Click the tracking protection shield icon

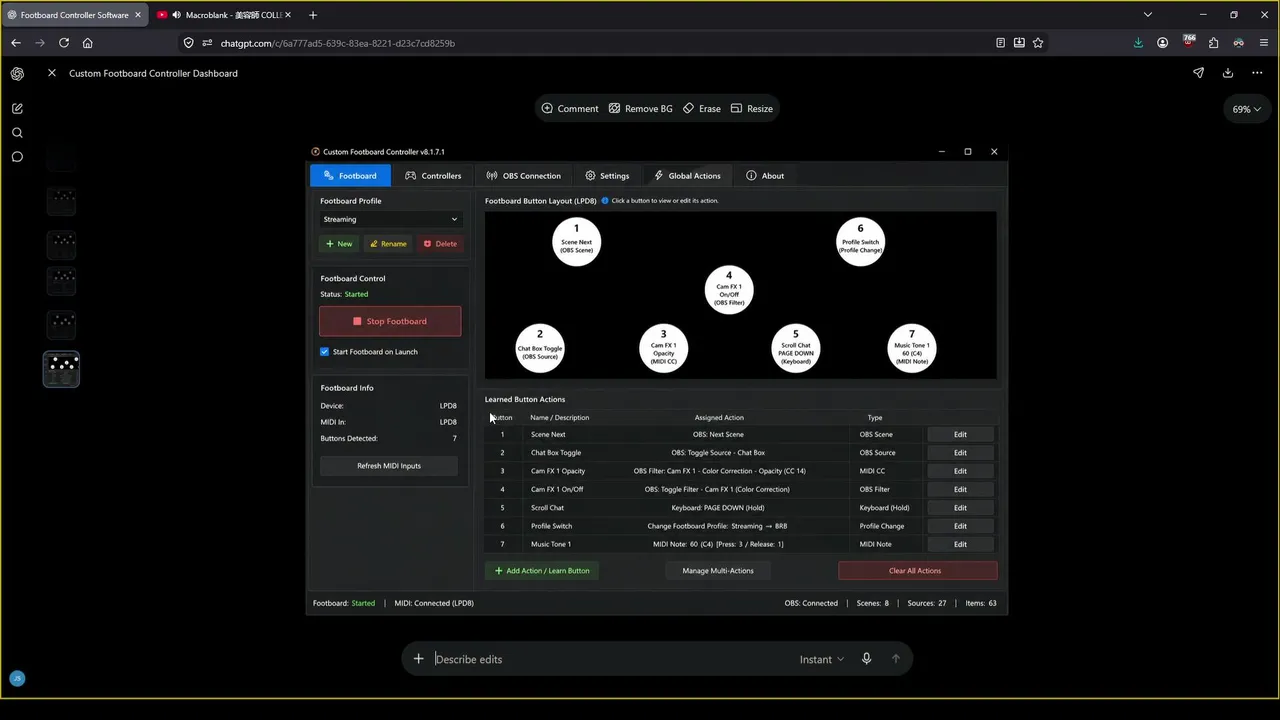click(189, 43)
